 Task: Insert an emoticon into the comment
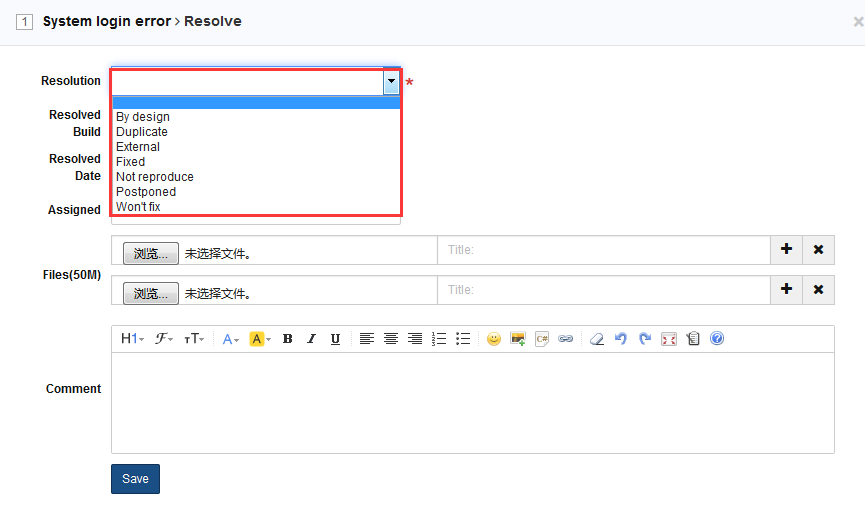click(x=493, y=339)
